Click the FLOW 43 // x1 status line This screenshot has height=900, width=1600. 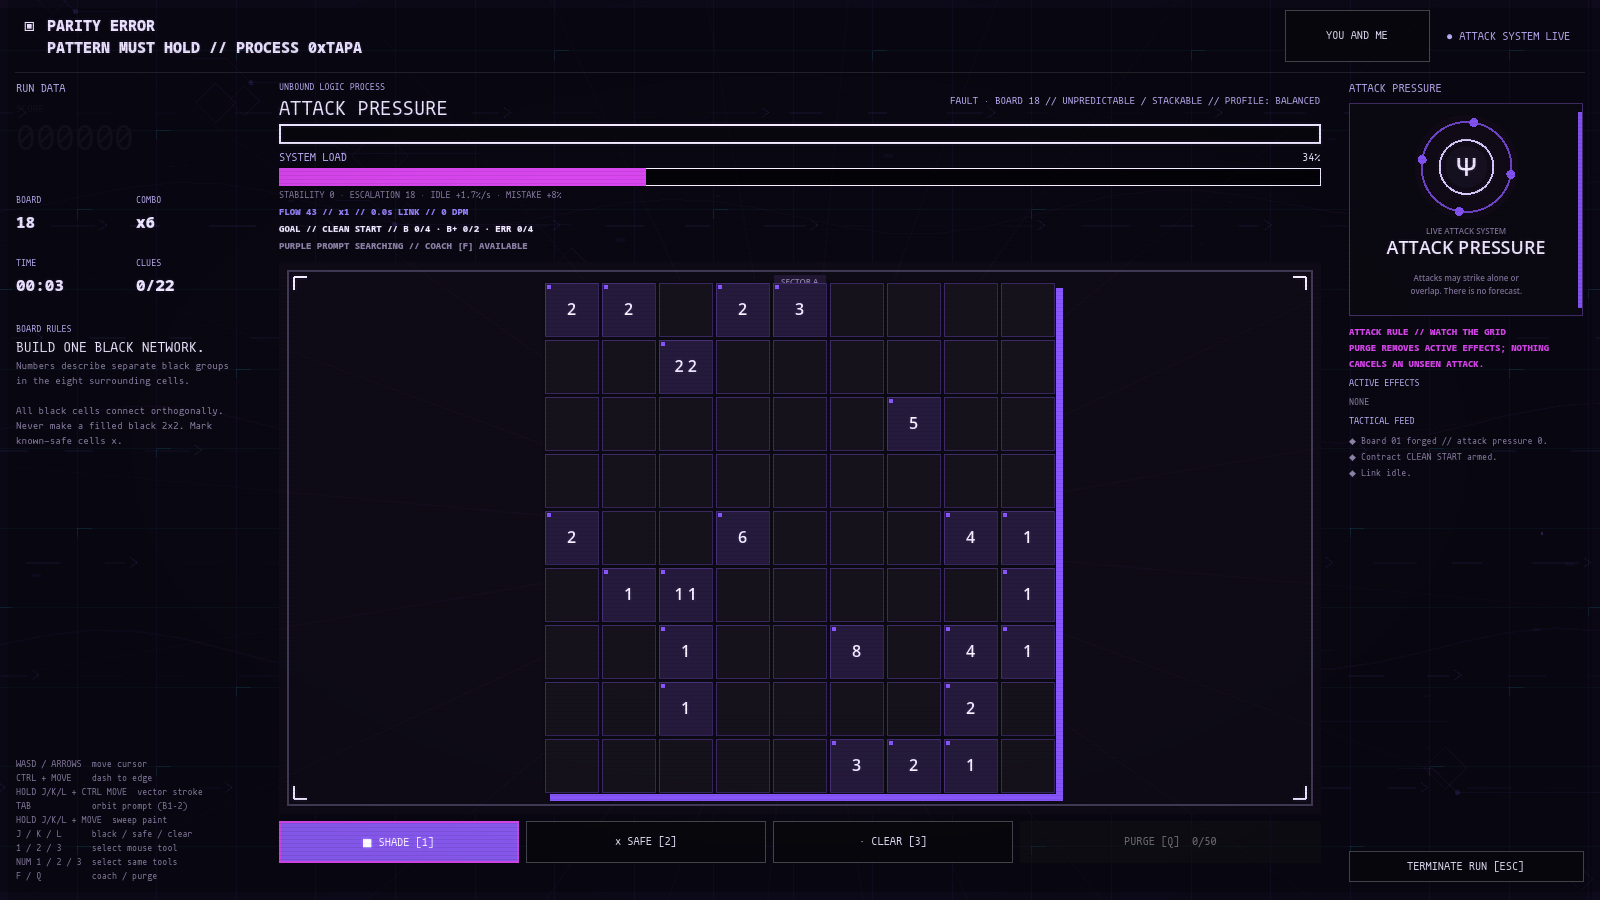373,212
